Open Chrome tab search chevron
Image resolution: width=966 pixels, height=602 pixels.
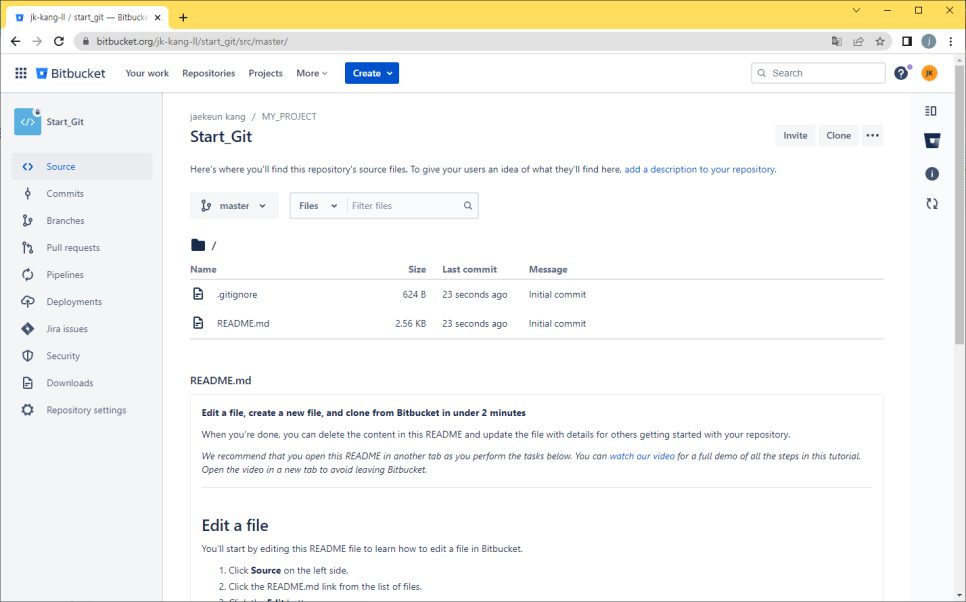point(856,10)
